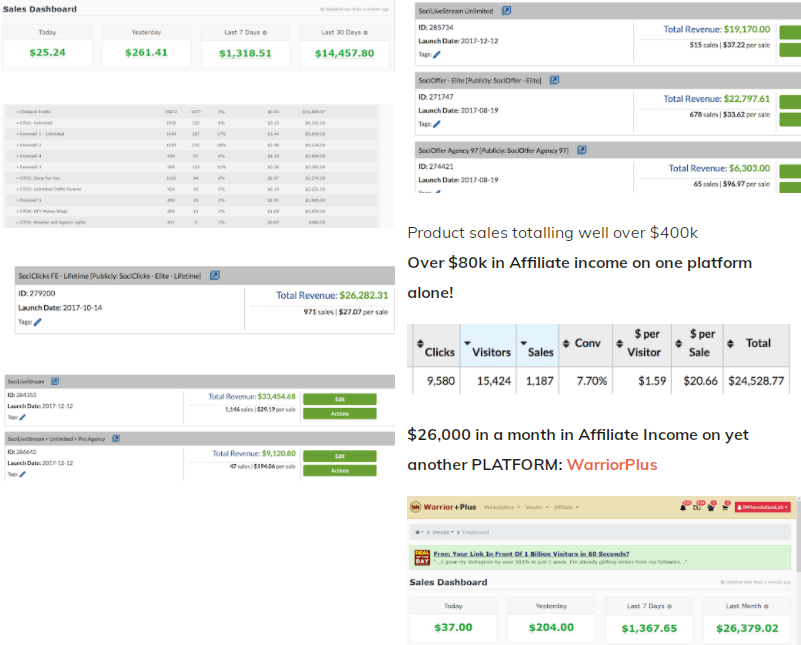Open external link for SociLiveStream + Unlimited + Pro Agency

tap(116, 438)
